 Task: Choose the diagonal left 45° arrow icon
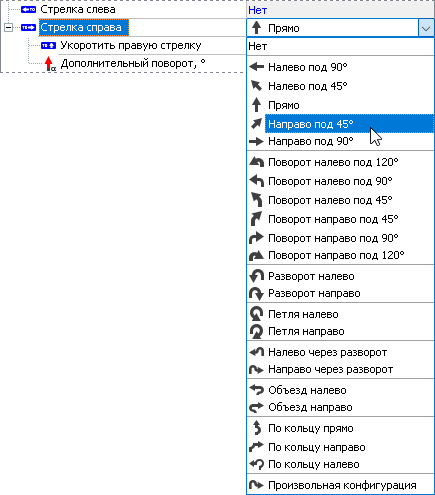point(256,86)
